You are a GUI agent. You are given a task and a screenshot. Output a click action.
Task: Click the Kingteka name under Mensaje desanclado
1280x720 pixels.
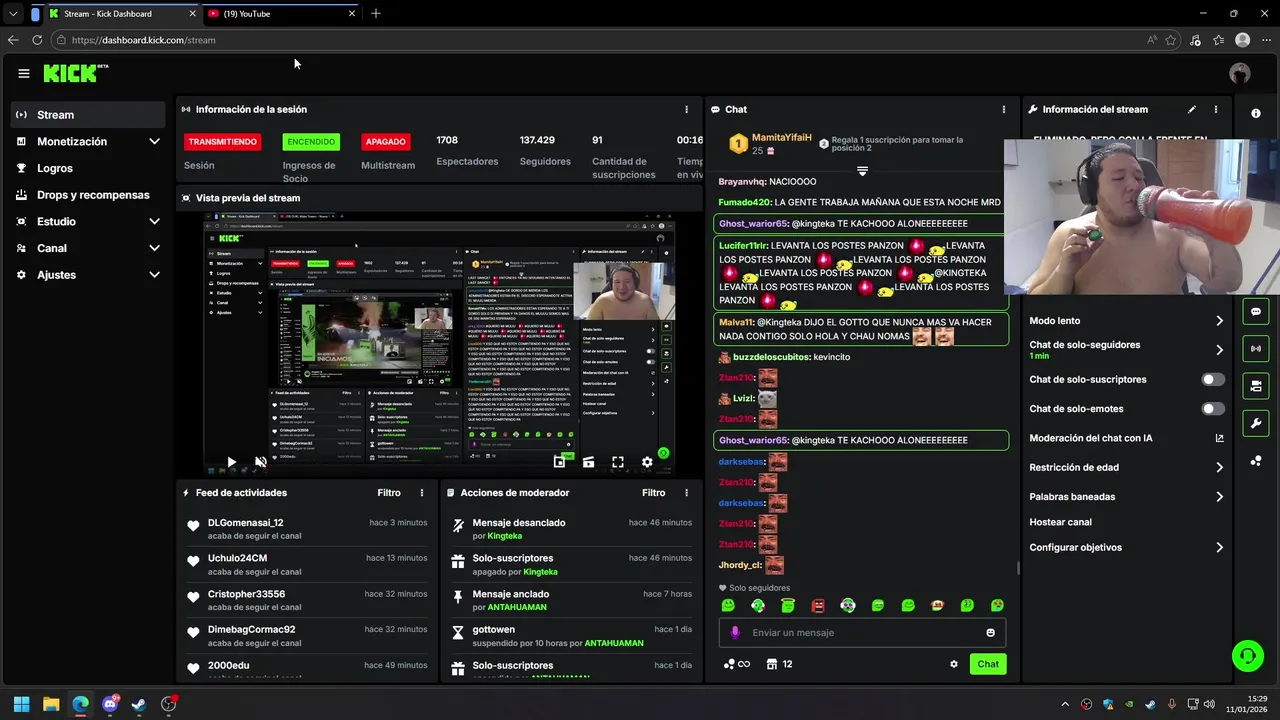(x=505, y=536)
